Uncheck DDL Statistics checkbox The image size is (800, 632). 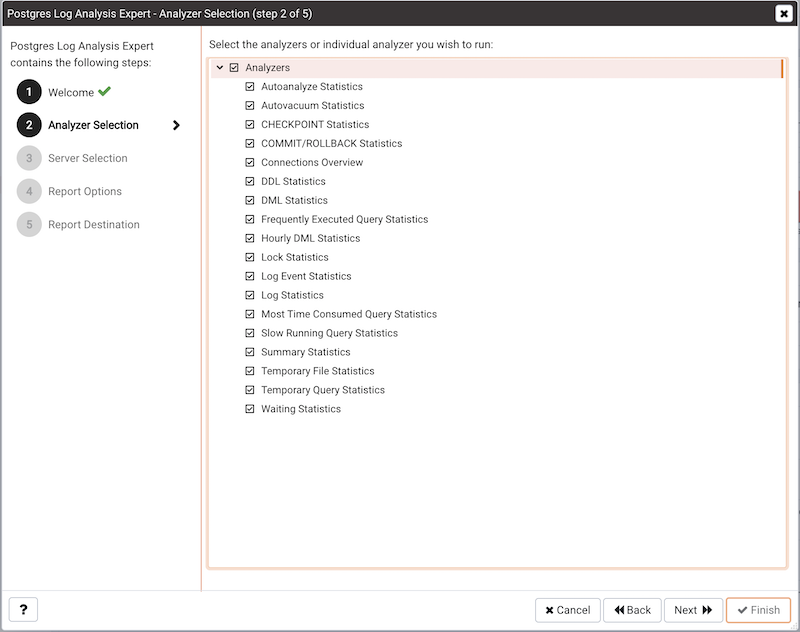[249, 181]
